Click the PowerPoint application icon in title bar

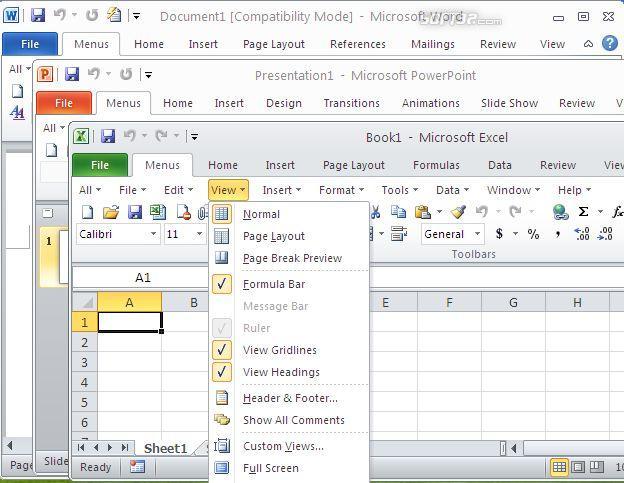[45, 74]
